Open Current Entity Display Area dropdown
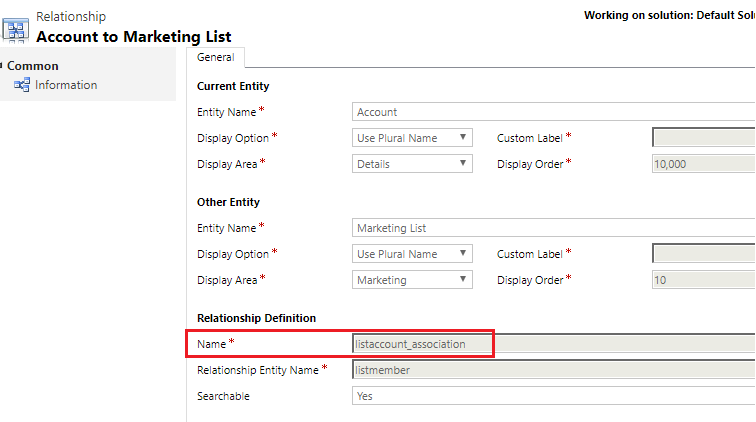756x422 pixels. (412, 164)
